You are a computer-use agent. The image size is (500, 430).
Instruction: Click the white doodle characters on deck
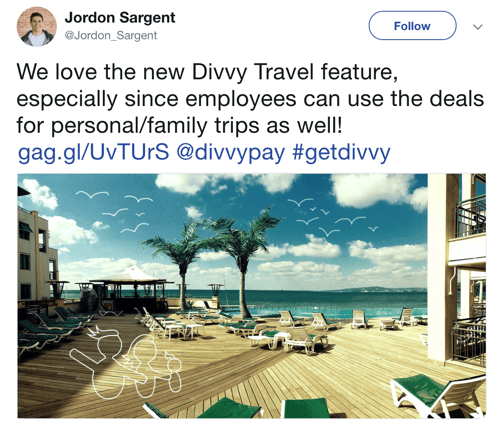pyautogui.click(x=126, y=362)
